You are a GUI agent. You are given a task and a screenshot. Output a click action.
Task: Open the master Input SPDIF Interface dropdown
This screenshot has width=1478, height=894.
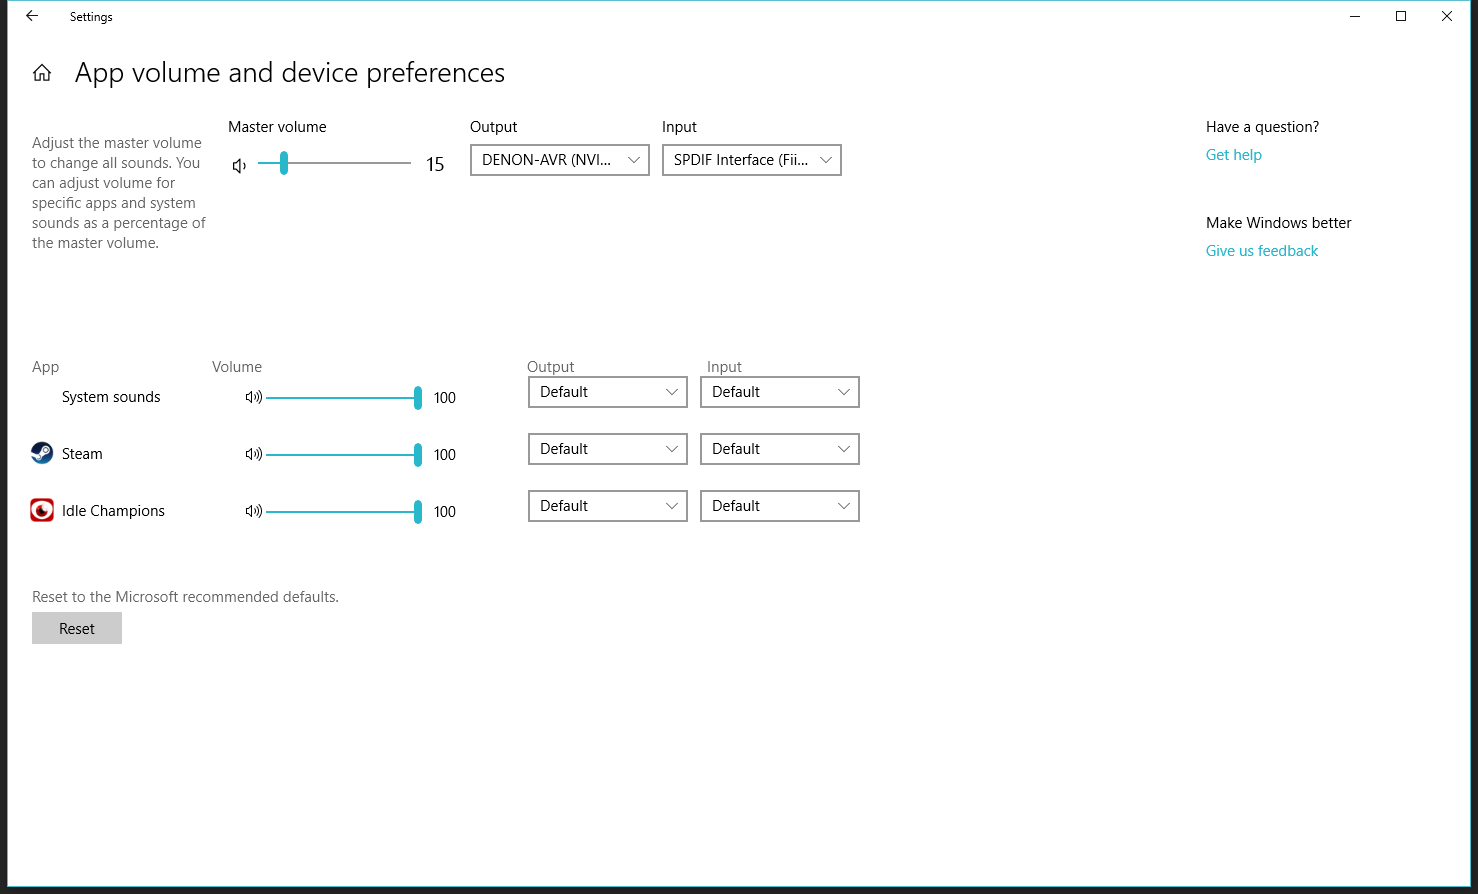click(x=752, y=160)
